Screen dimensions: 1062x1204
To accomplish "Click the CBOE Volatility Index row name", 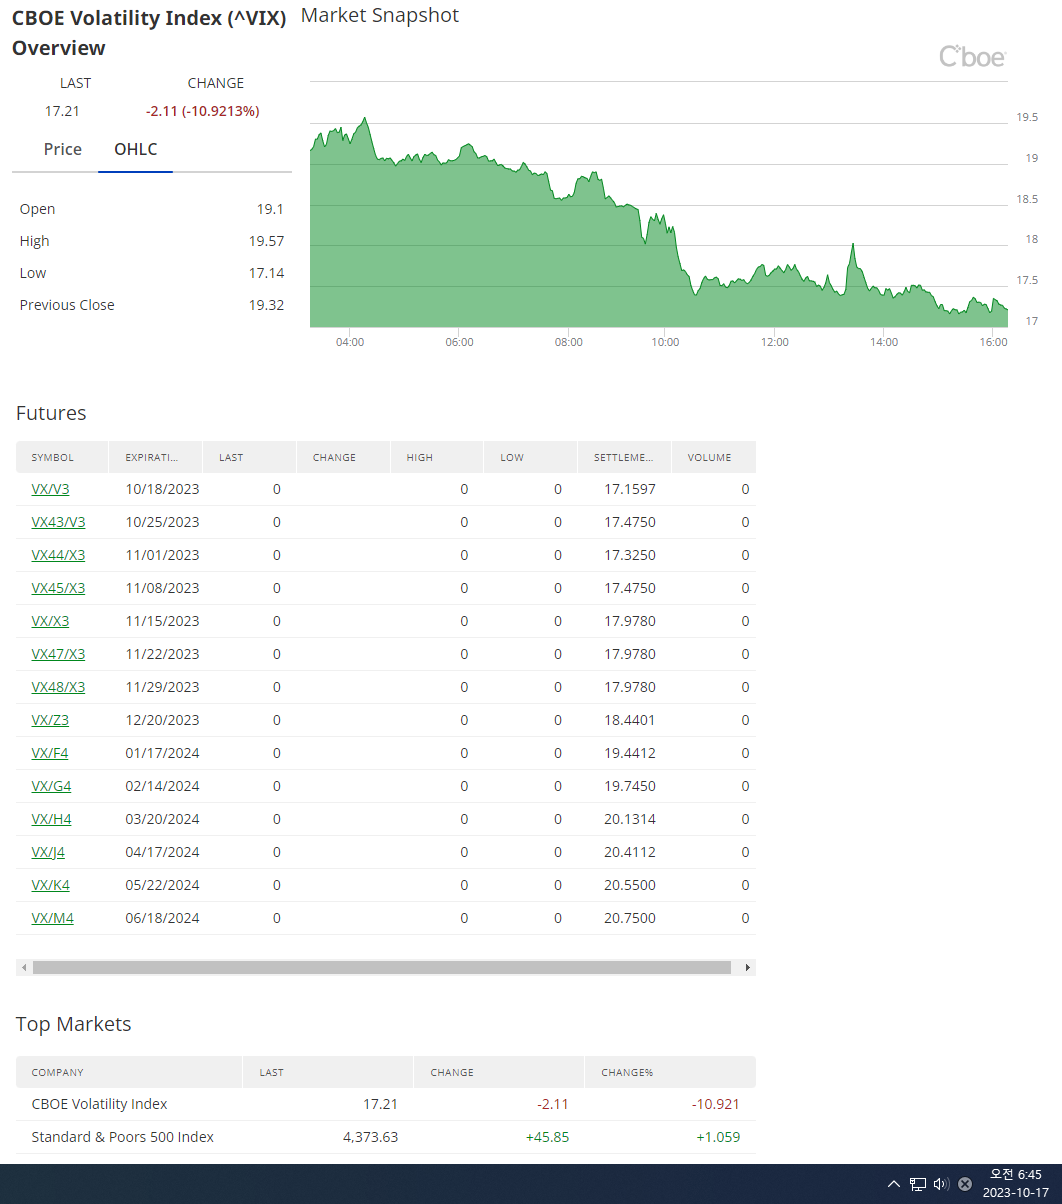I will (x=99, y=1105).
